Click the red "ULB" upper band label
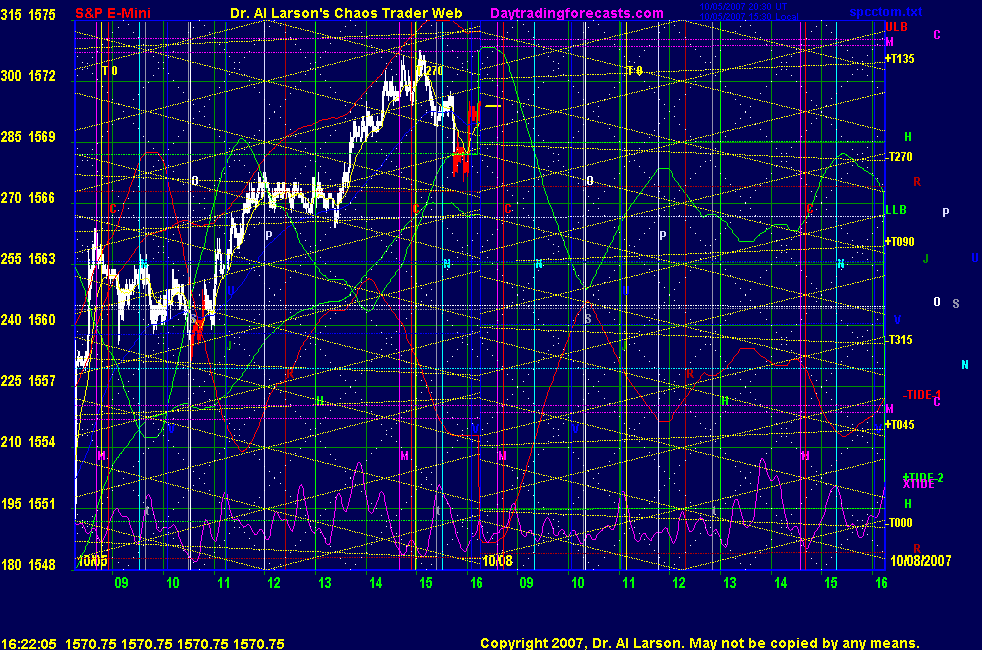 point(896,27)
